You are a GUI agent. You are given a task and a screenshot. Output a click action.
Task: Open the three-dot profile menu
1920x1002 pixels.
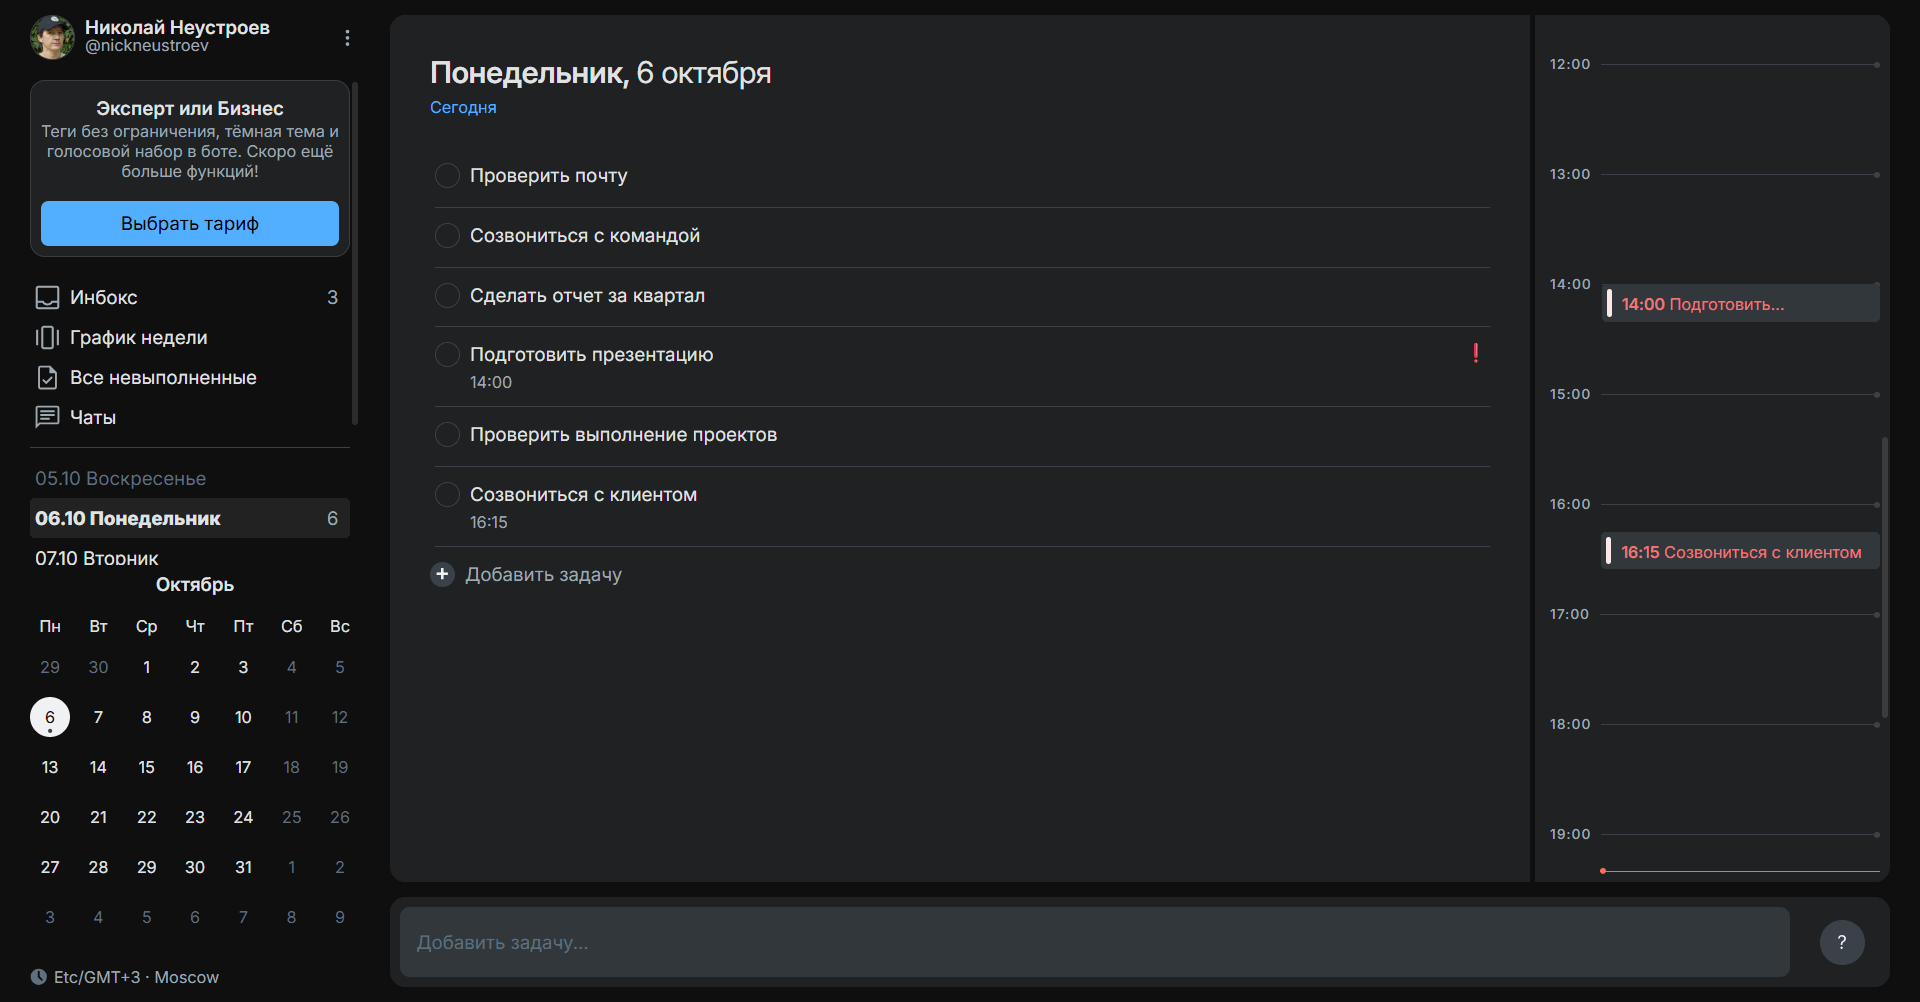pos(347,38)
